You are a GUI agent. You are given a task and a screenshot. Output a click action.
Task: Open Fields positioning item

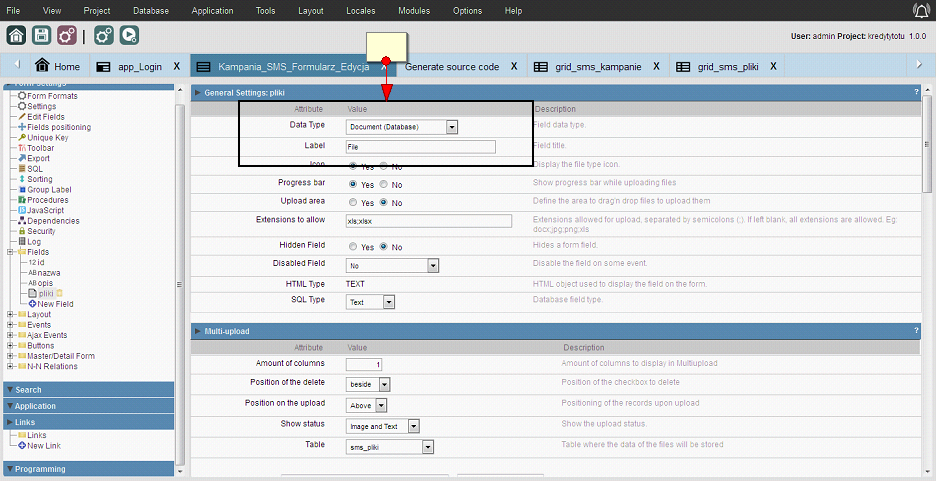[x=58, y=127]
